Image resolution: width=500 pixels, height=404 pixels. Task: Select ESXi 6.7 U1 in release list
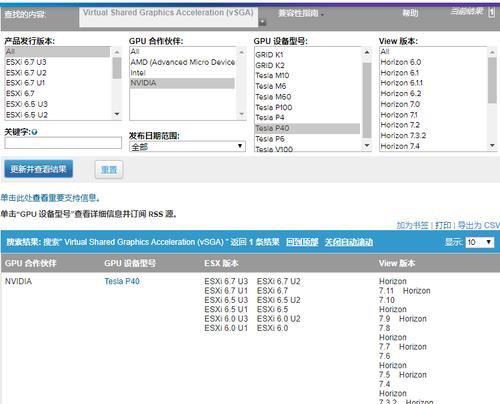point(57,83)
